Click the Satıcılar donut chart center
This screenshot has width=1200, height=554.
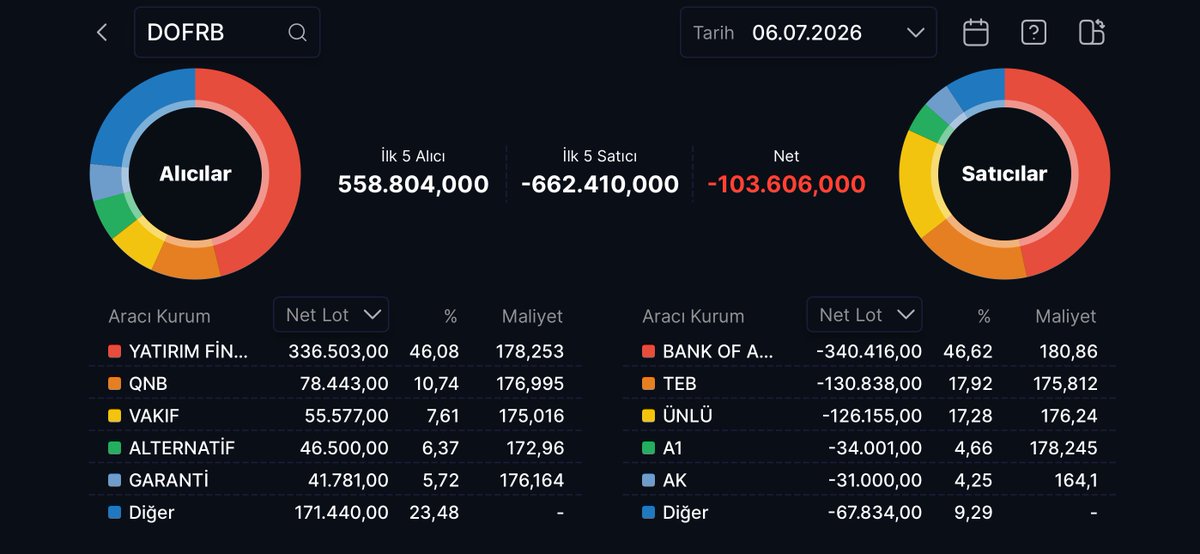[x=1004, y=174]
